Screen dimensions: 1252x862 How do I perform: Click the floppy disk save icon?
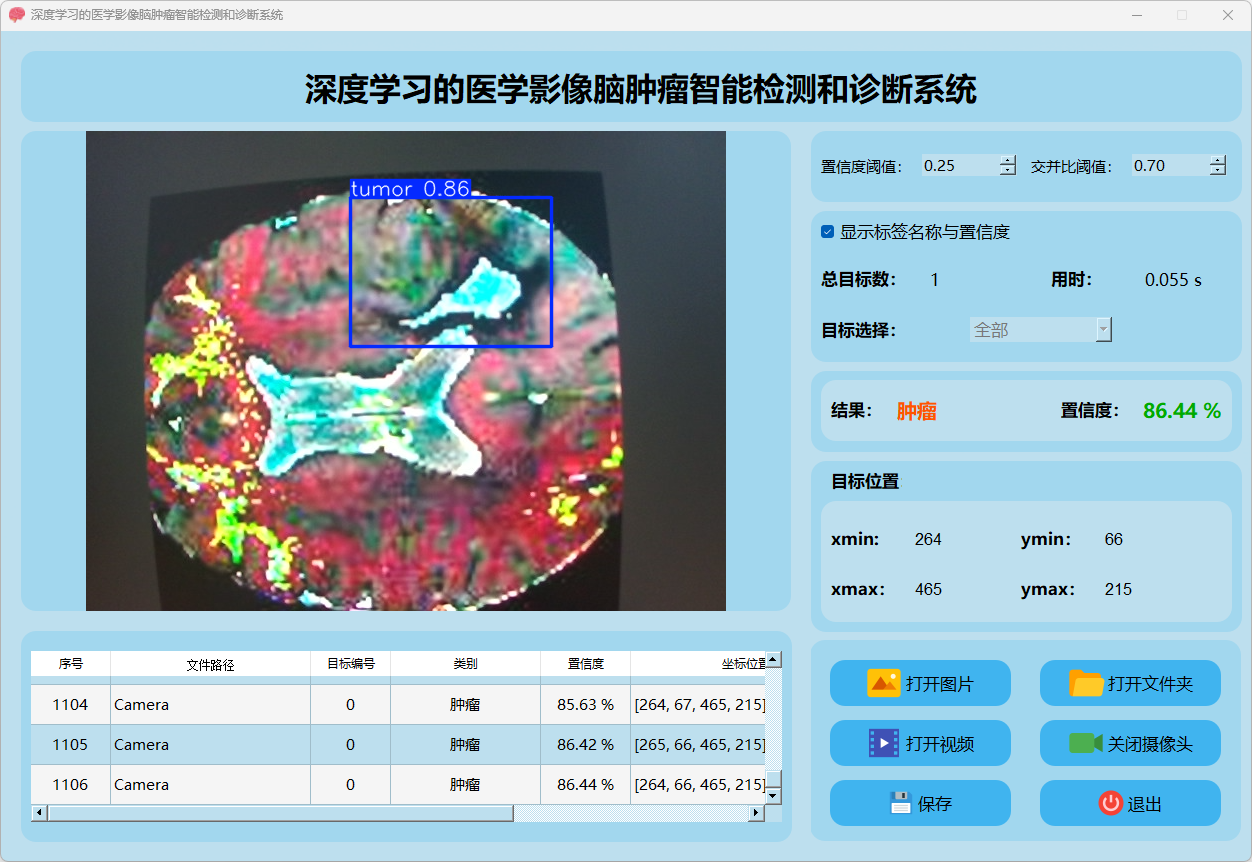(x=901, y=803)
